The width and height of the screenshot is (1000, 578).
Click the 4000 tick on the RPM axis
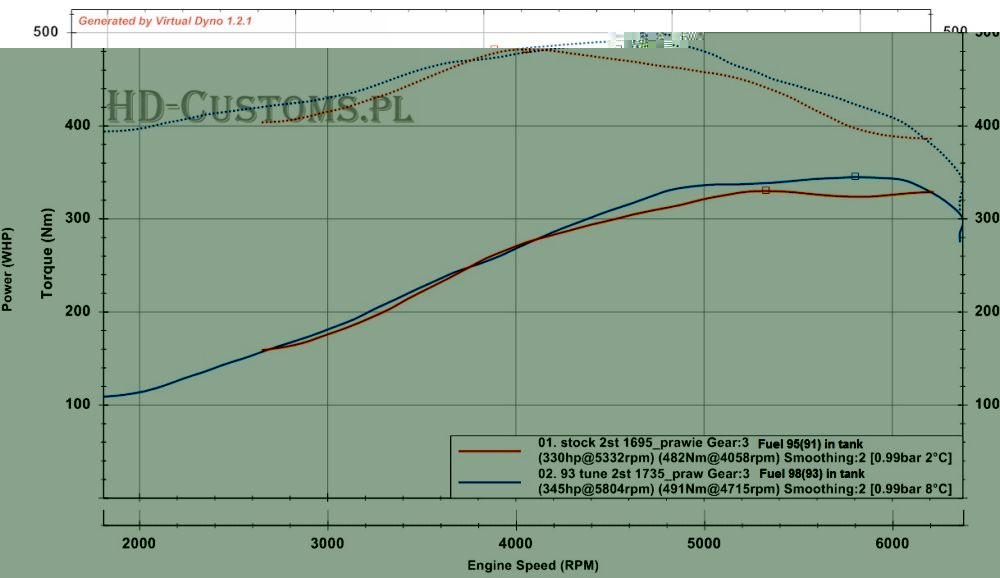click(516, 543)
